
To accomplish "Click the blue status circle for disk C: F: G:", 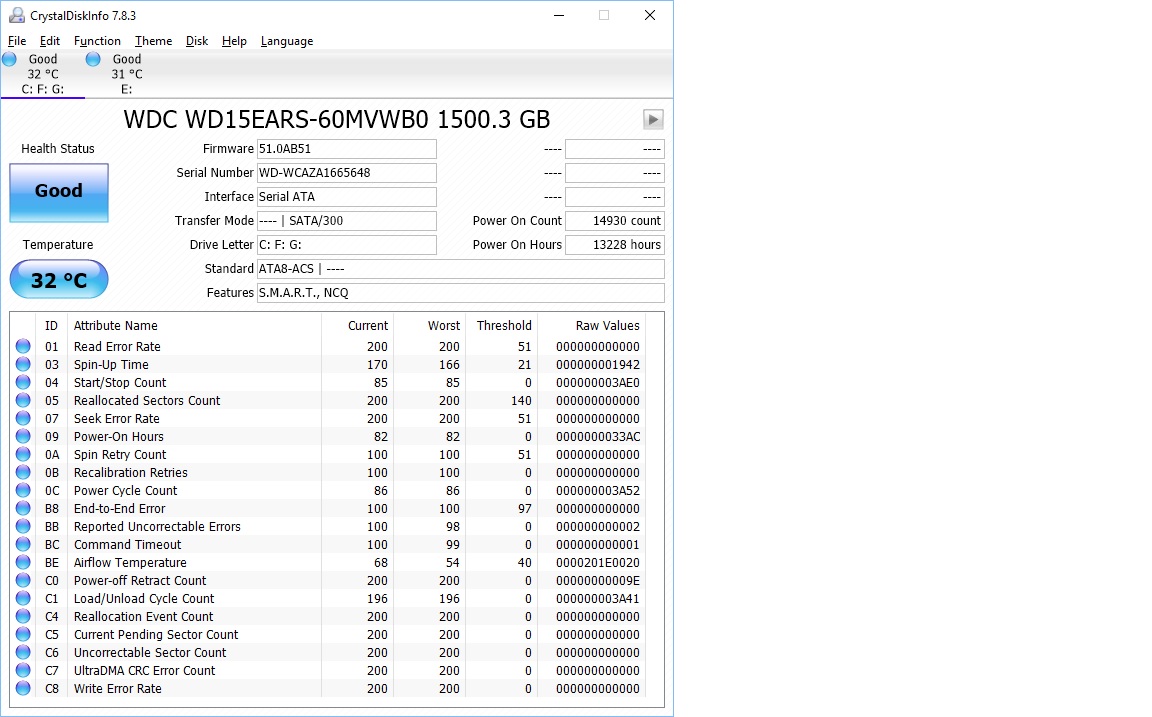I will (10, 59).
